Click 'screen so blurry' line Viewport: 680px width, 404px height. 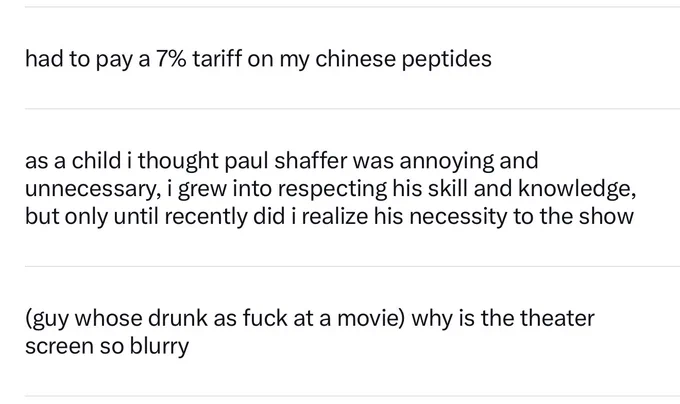point(107,346)
